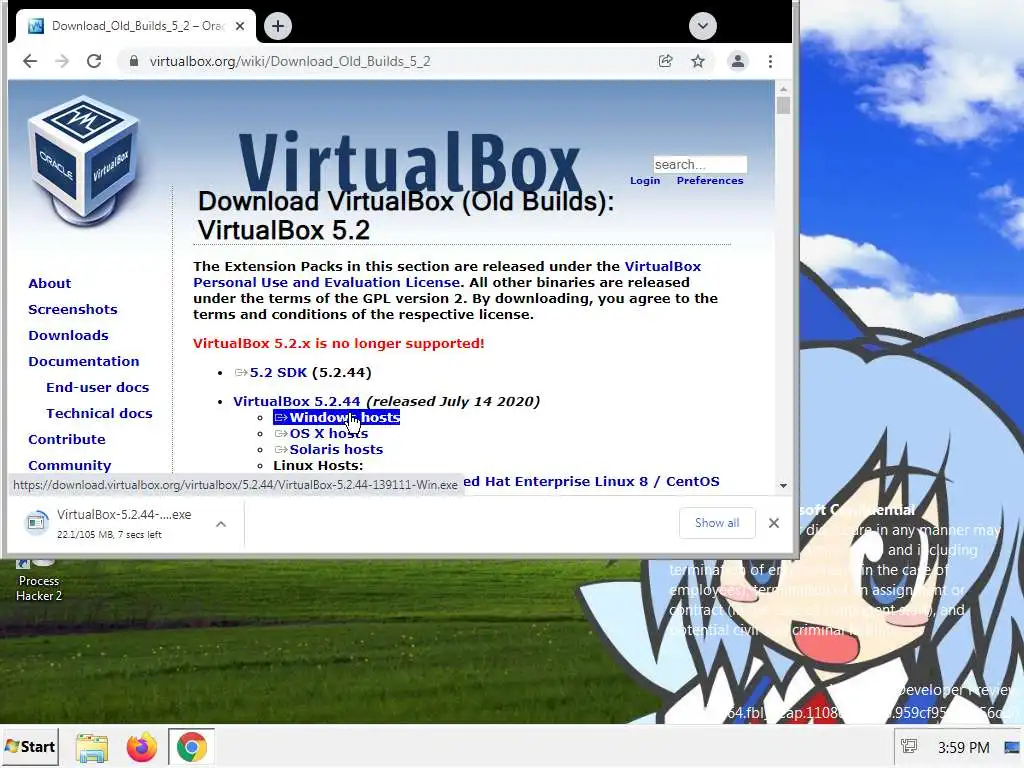Click the 3:59 PM taskbar clock
The height and width of the screenshot is (768, 1024).
click(963, 747)
